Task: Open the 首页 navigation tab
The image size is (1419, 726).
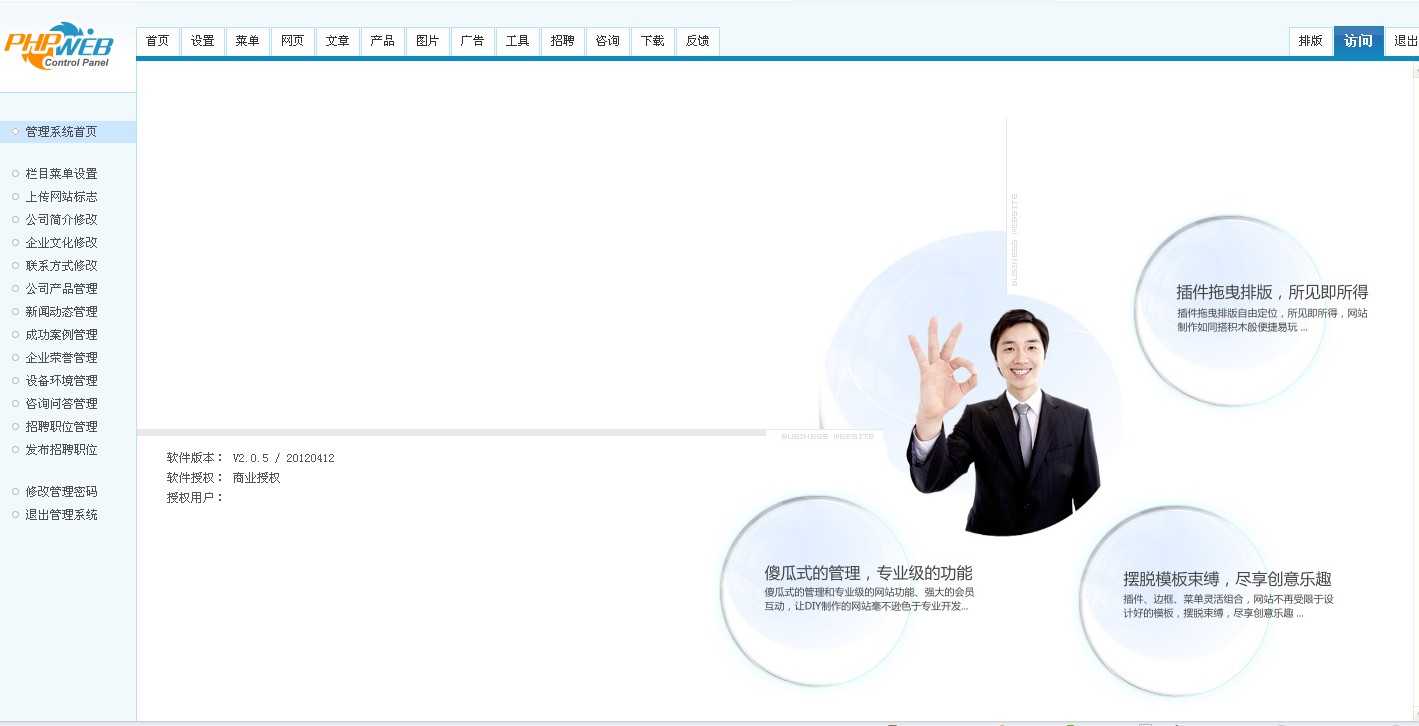Action: 157,41
